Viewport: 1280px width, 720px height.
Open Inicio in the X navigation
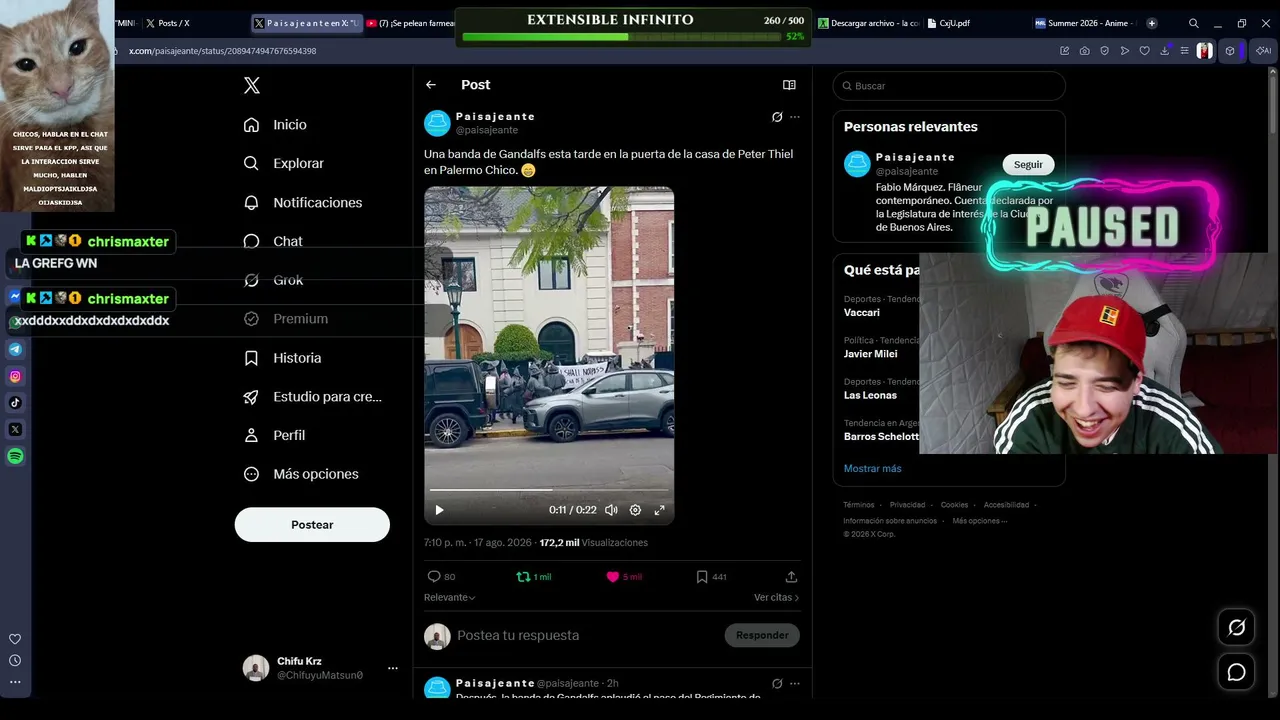(x=275, y=125)
